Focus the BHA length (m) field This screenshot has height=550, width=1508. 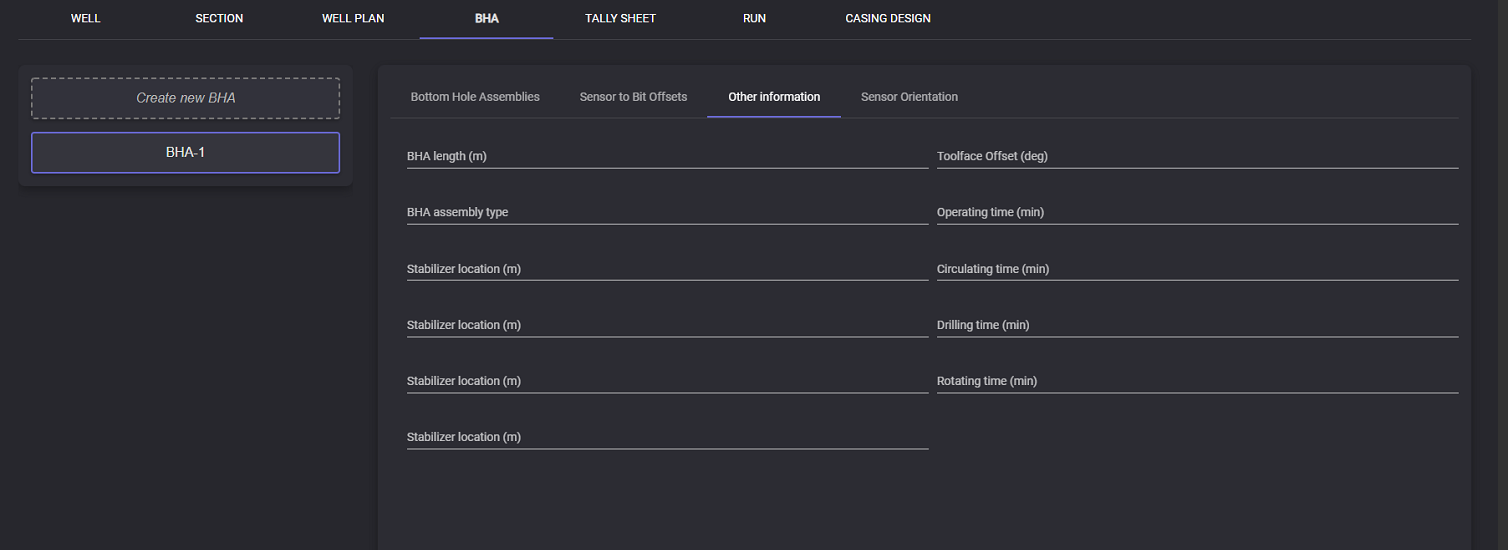pyautogui.click(x=667, y=157)
